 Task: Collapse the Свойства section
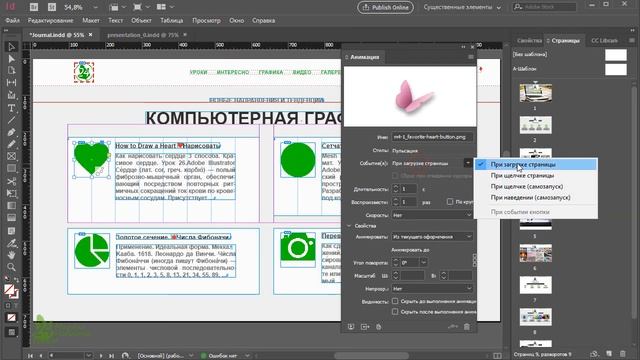pos(349,226)
